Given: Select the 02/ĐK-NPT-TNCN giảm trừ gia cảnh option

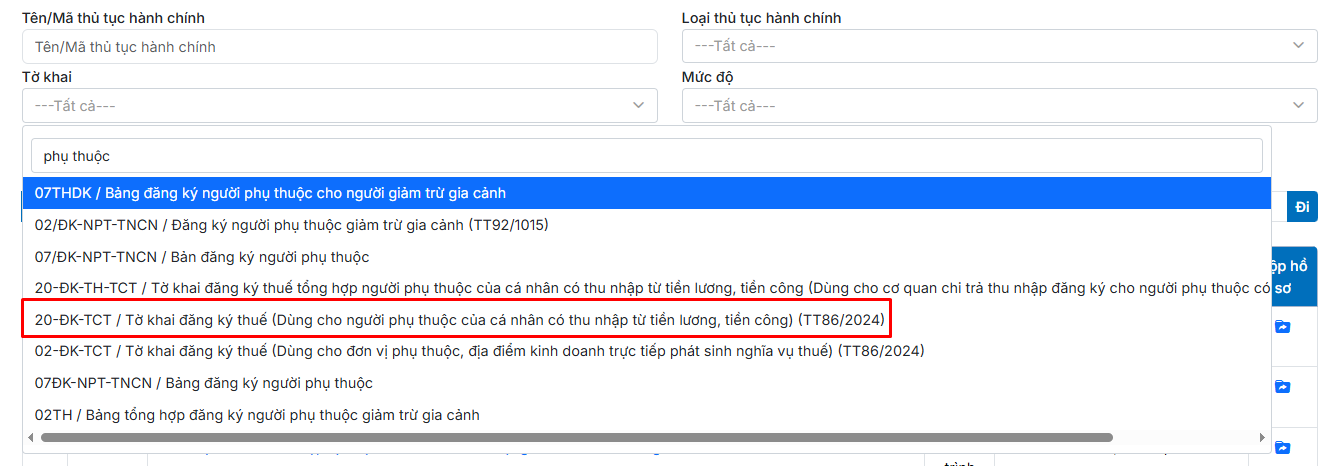Looking at the screenshot, I should (647, 225).
